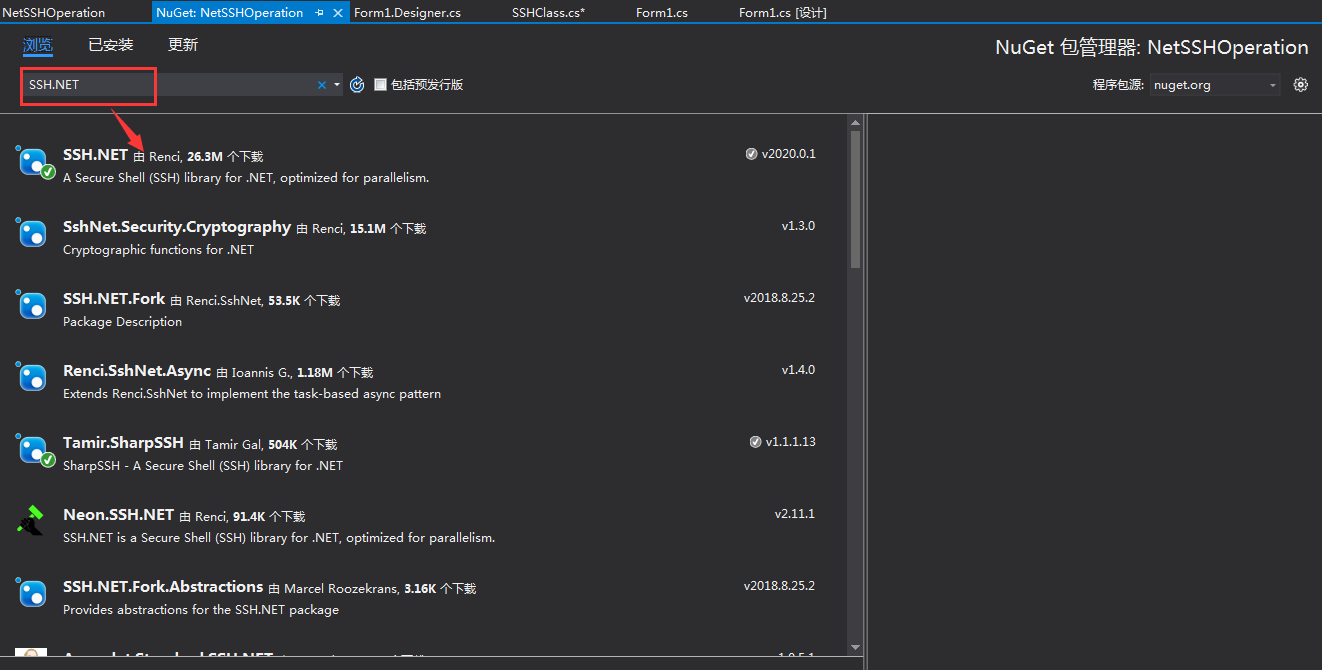
Task: Click the refresh search results icon
Action: point(357,85)
